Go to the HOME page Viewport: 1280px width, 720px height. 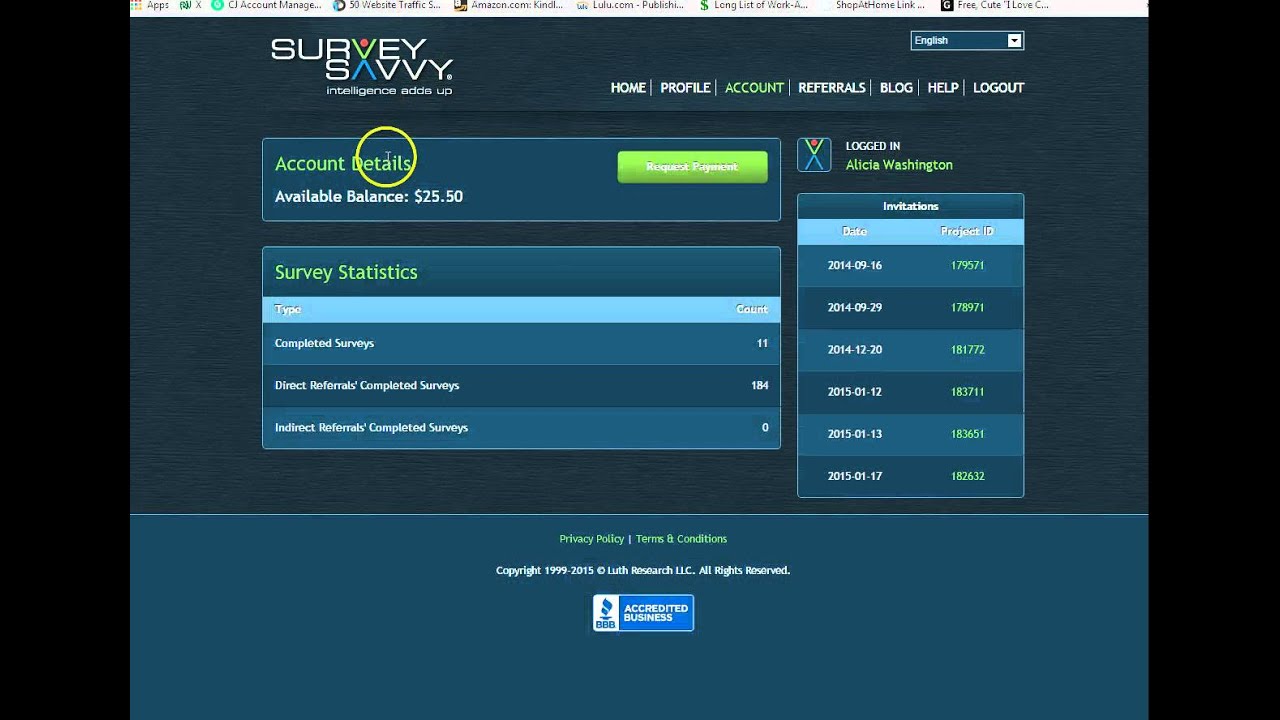628,88
